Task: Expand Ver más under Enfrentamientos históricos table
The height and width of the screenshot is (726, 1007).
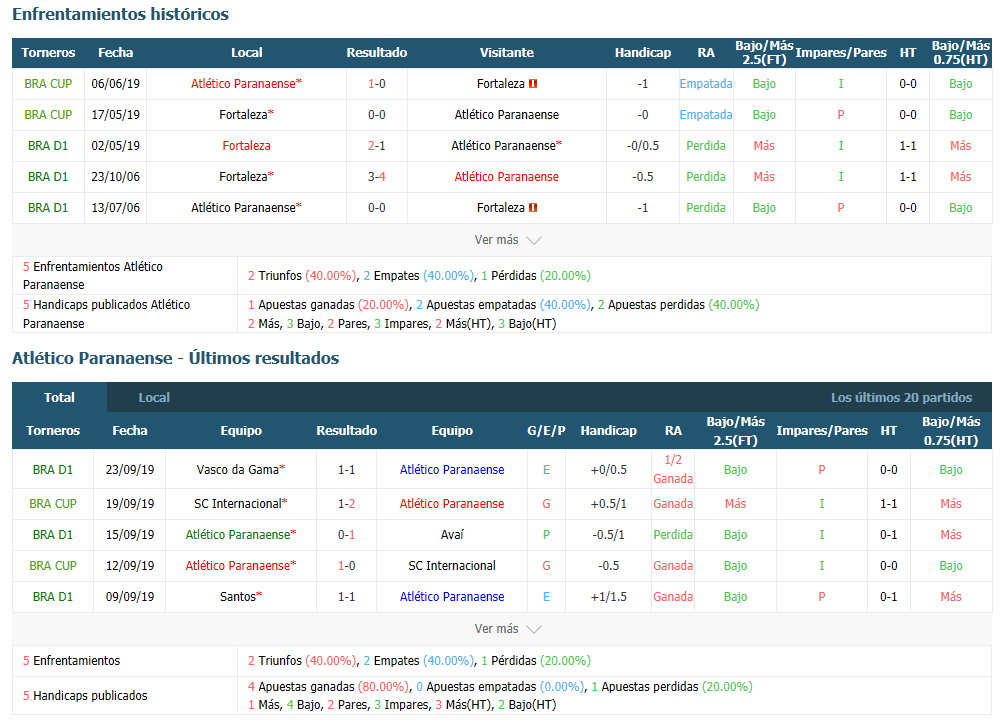Action: click(x=507, y=240)
